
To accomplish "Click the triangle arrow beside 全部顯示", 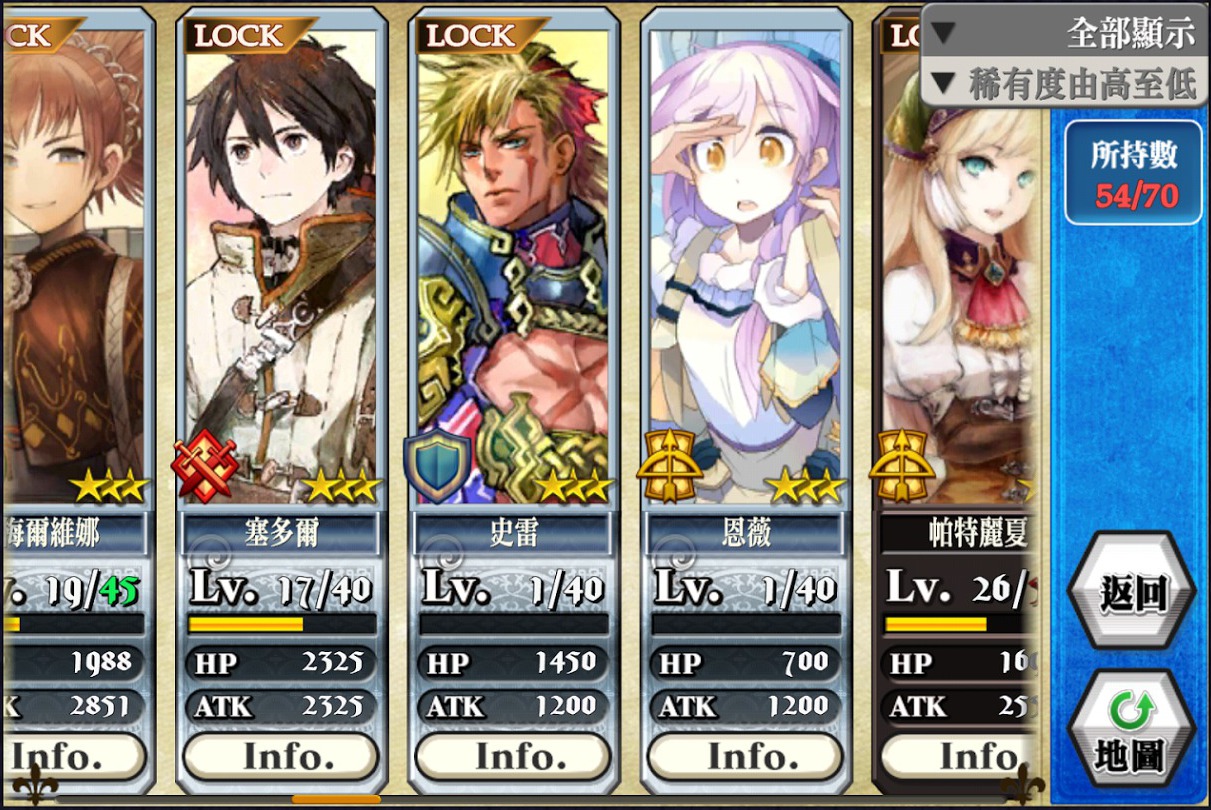I will [941, 33].
